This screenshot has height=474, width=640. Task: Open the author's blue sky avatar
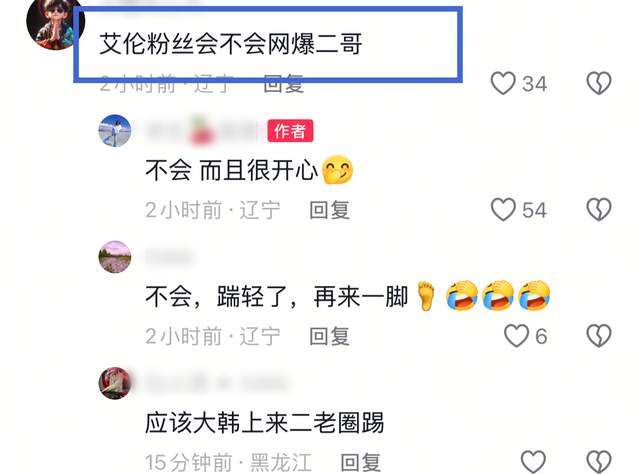tap(115, 131)
